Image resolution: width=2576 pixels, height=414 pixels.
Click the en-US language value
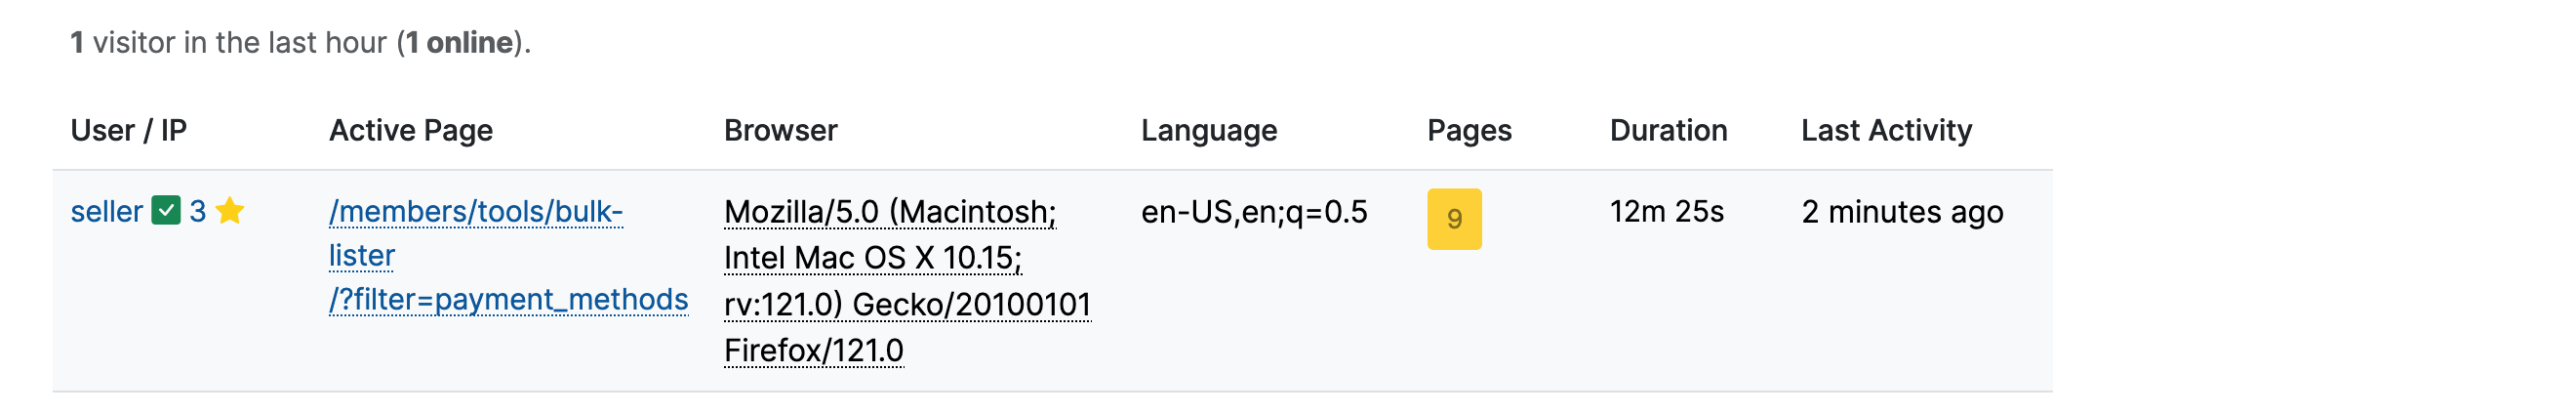pyautogui.click(x=1253, y=212)
